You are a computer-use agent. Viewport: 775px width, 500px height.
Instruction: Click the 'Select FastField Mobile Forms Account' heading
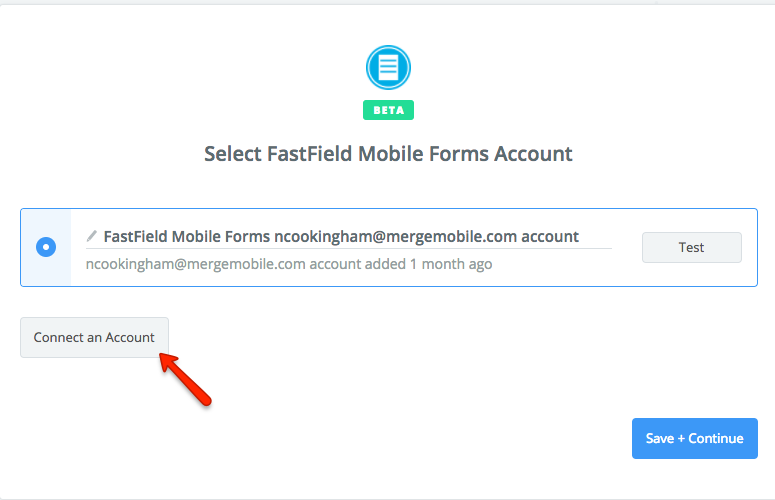click(x=388, y=154)
